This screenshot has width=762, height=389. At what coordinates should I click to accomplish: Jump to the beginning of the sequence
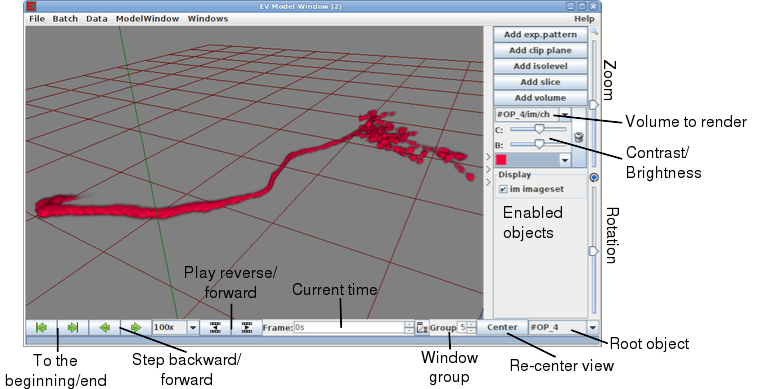(x=42, y=328)
